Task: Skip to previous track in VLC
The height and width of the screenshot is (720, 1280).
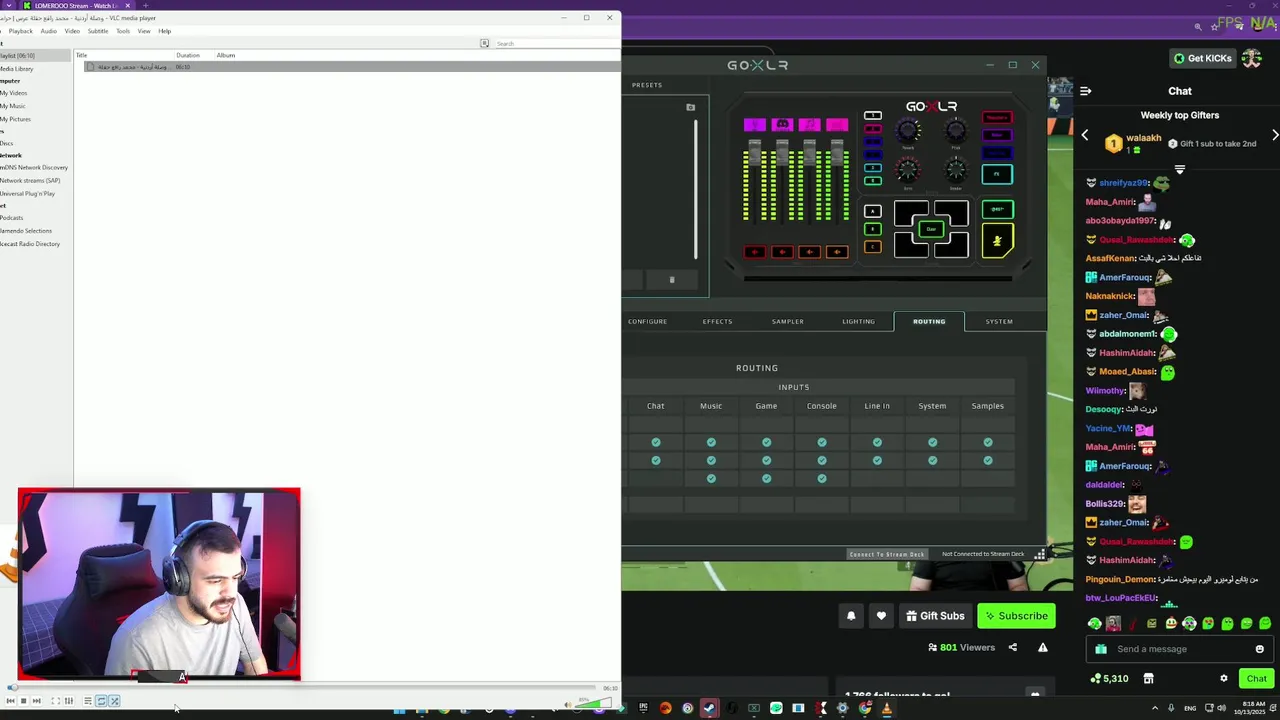Action: pos(10,701)
